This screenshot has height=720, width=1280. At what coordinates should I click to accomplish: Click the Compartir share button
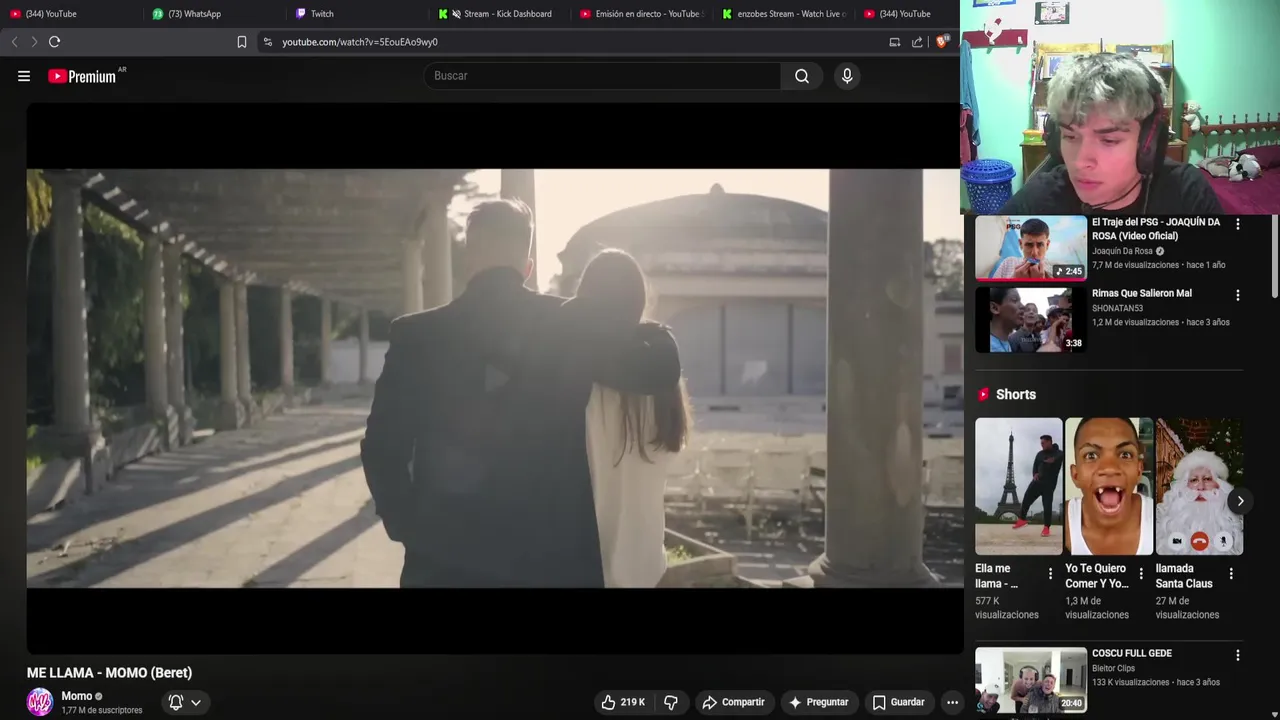(x=733, y=702)
